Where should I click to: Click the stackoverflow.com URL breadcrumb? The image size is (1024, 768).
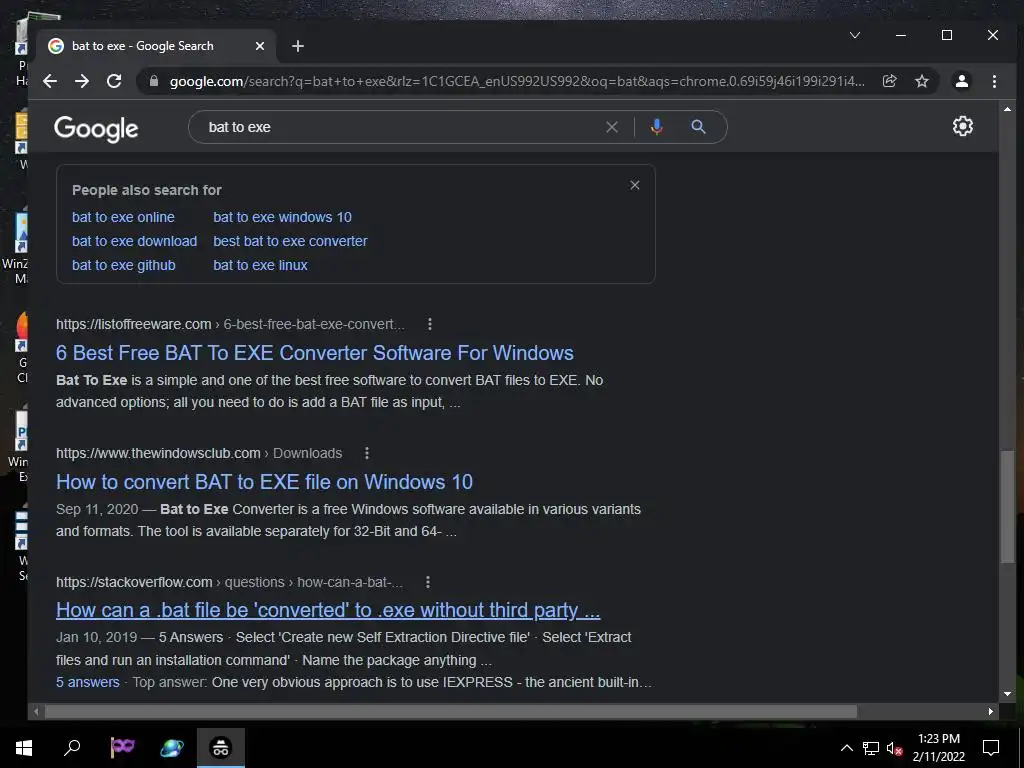229,582
